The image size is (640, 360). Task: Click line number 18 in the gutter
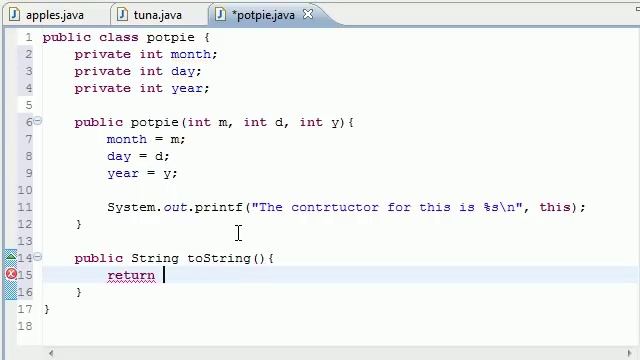pyautogui.click(x=24, y=326)
